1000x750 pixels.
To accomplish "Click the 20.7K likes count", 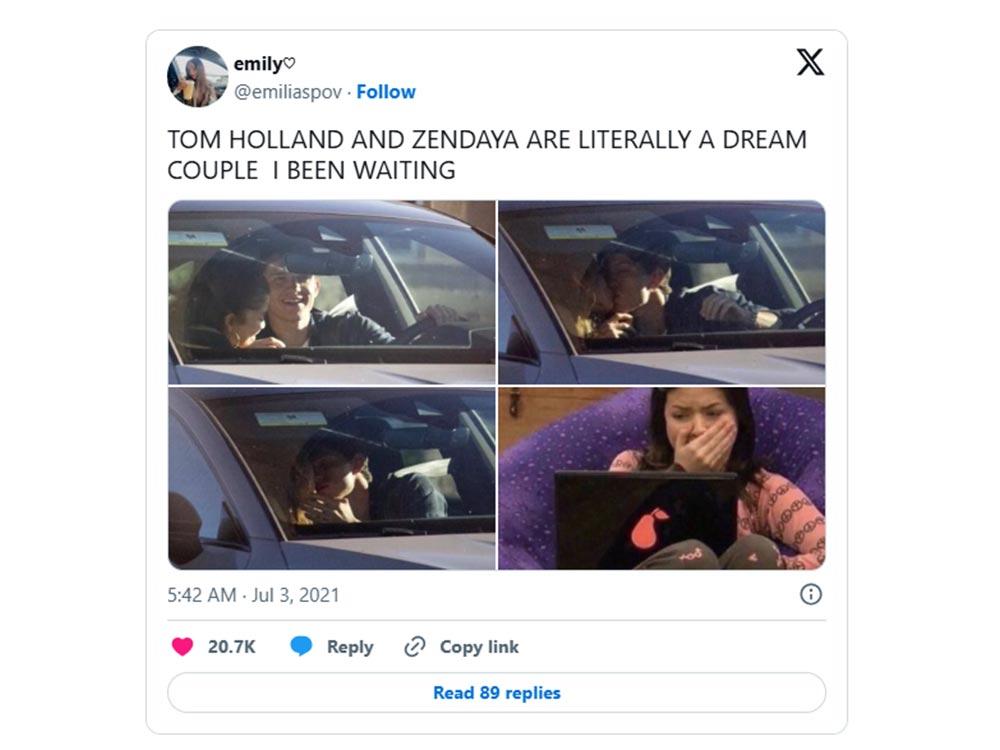I will pos(232,647).
